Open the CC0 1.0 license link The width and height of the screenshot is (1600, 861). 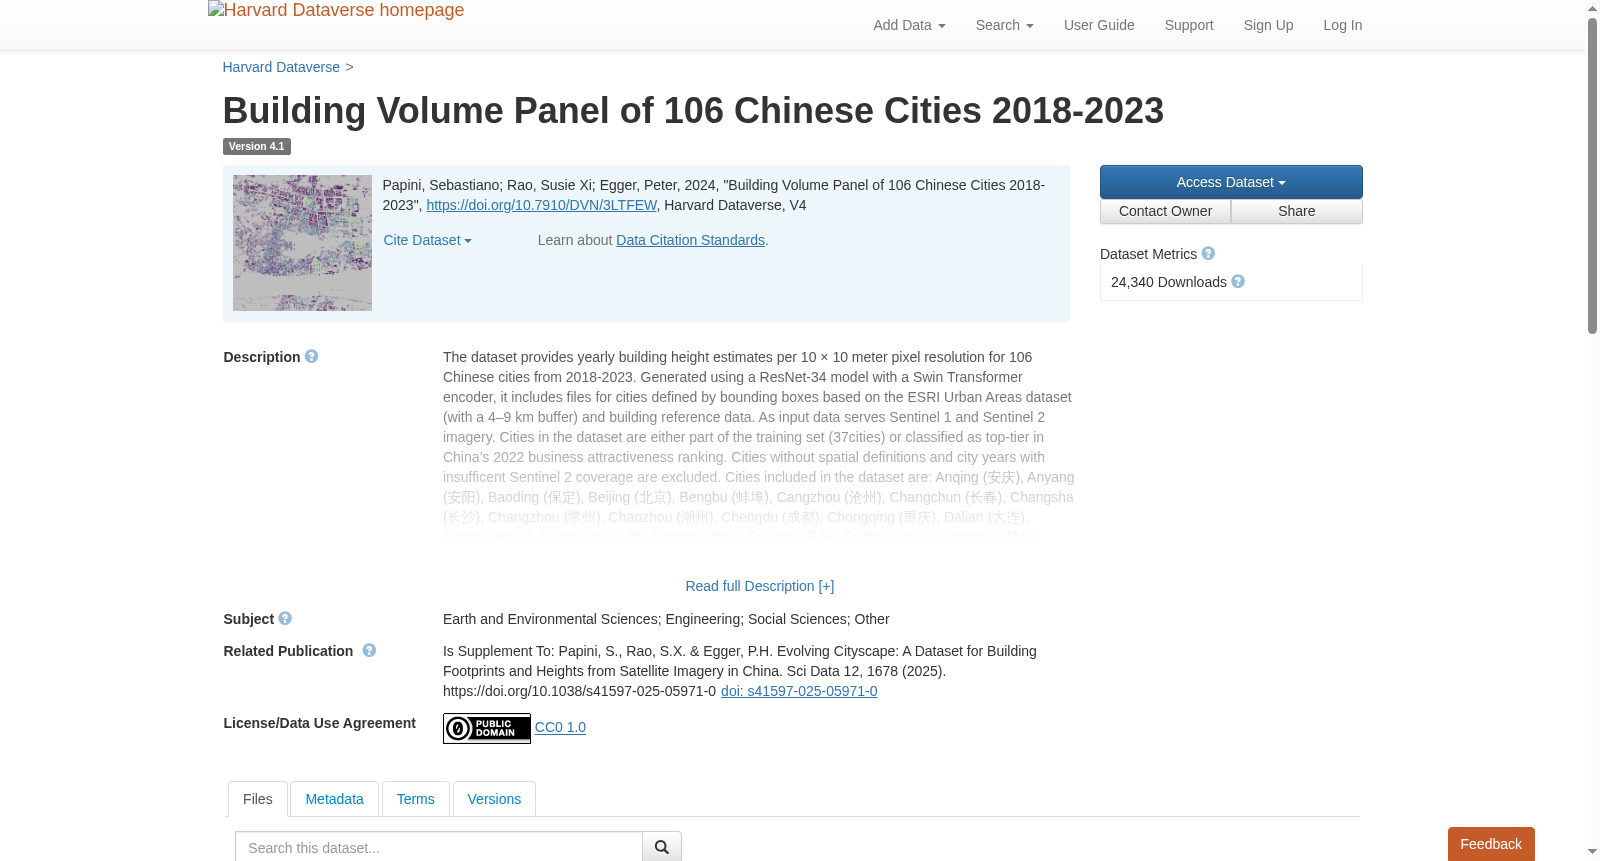560,727
